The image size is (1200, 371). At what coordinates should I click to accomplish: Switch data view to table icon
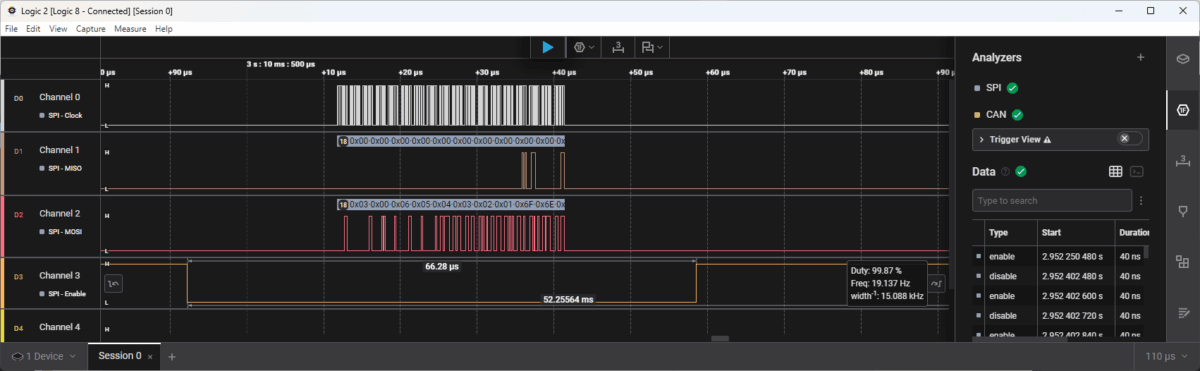[1116, 172]
